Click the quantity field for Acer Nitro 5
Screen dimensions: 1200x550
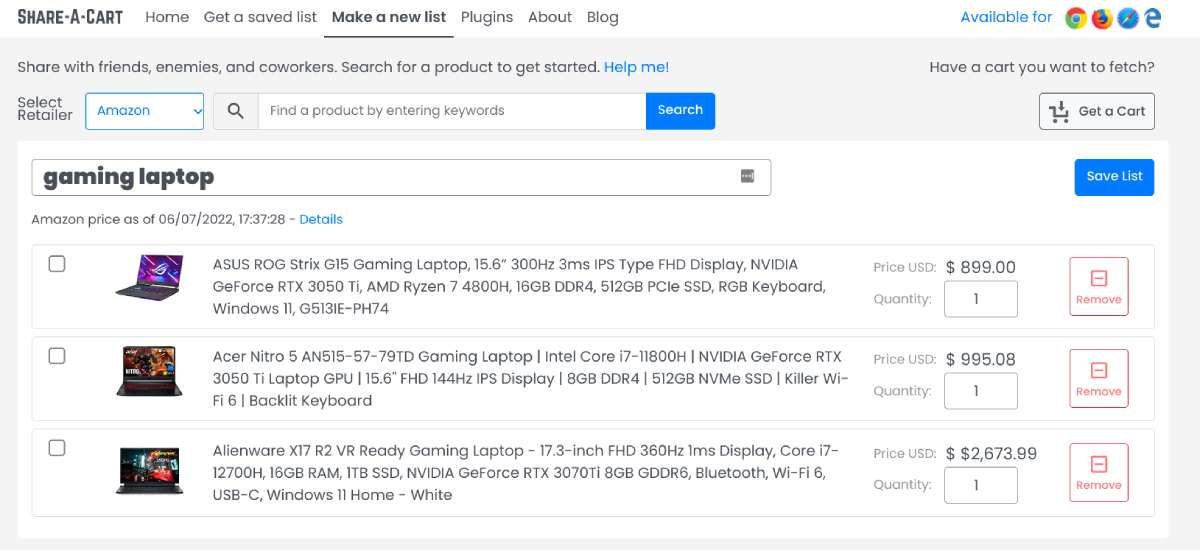pos(981,391)
